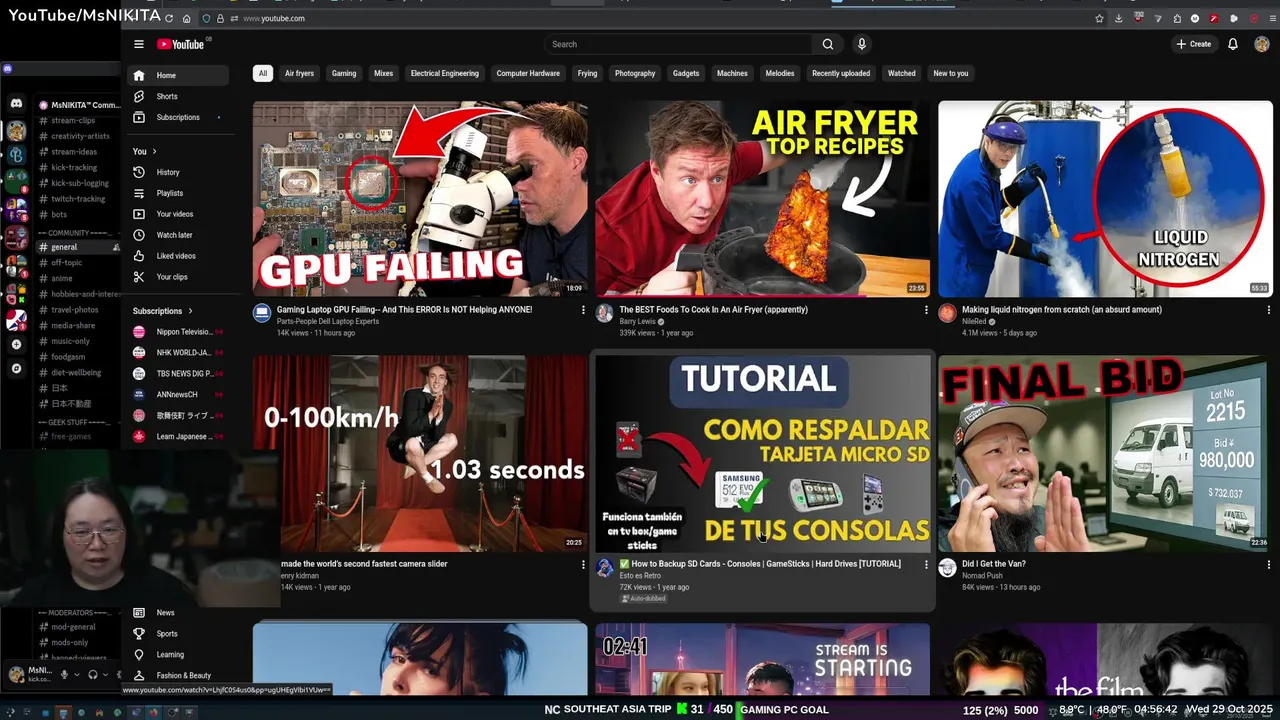This screenshot has width=1280, height=720.
Task: Click the YouTube search input field
Action: [x=680, y=44]
